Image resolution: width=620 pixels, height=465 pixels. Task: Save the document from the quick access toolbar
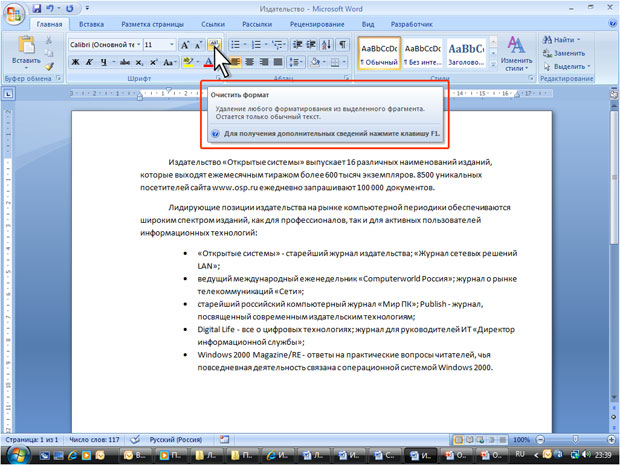[37, 8]
